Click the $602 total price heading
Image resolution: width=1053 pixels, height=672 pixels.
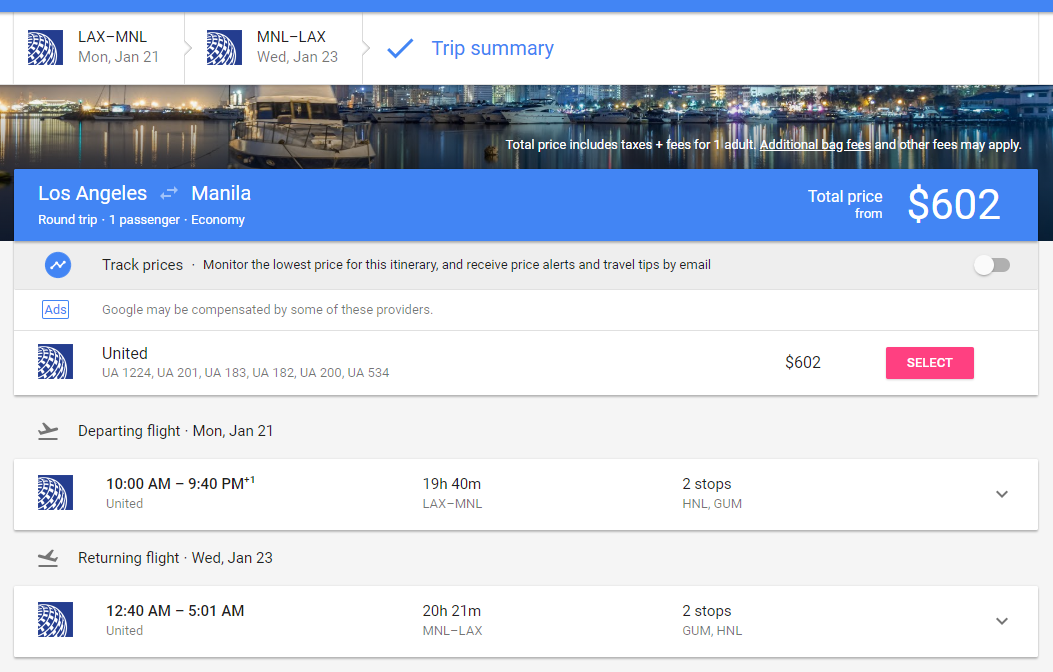(x=954, y=204)
